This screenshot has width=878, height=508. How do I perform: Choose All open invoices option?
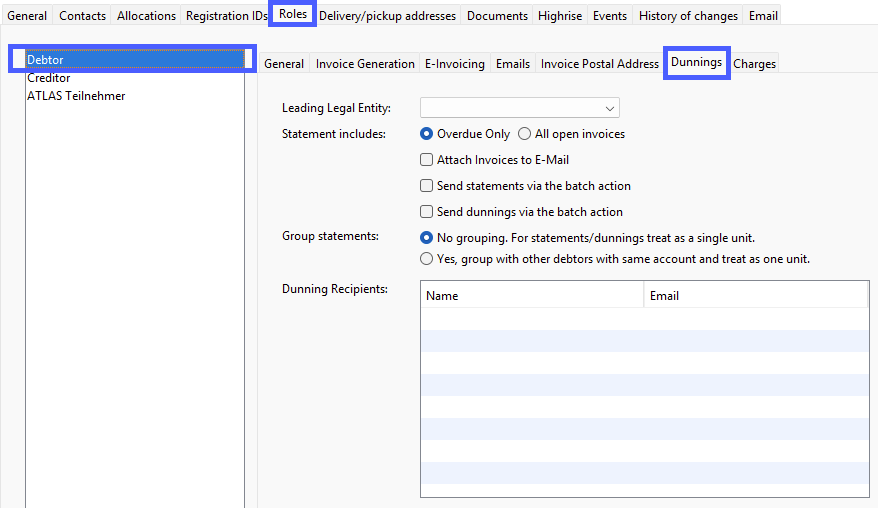525,134
